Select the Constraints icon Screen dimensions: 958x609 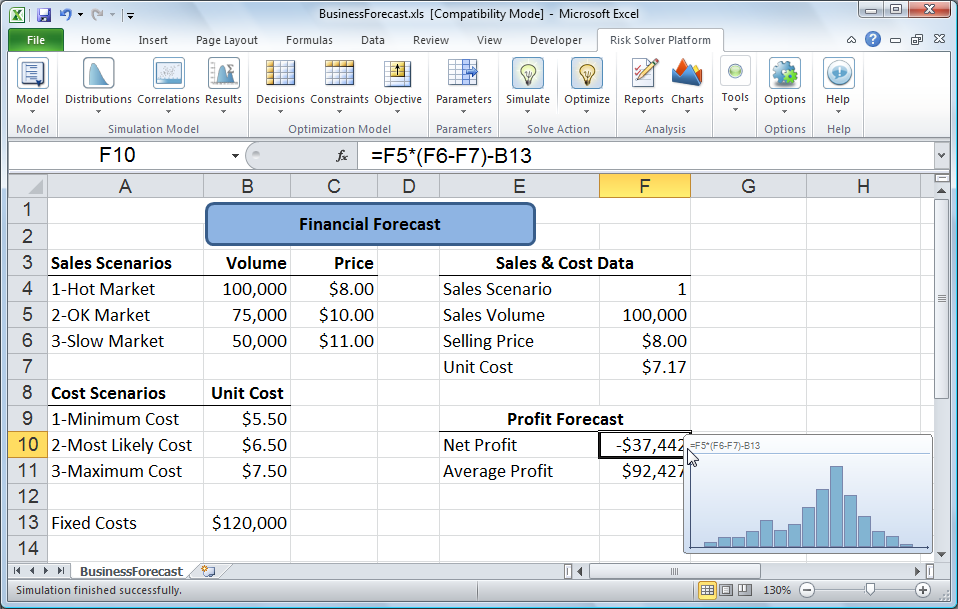[x=339, y=74]
